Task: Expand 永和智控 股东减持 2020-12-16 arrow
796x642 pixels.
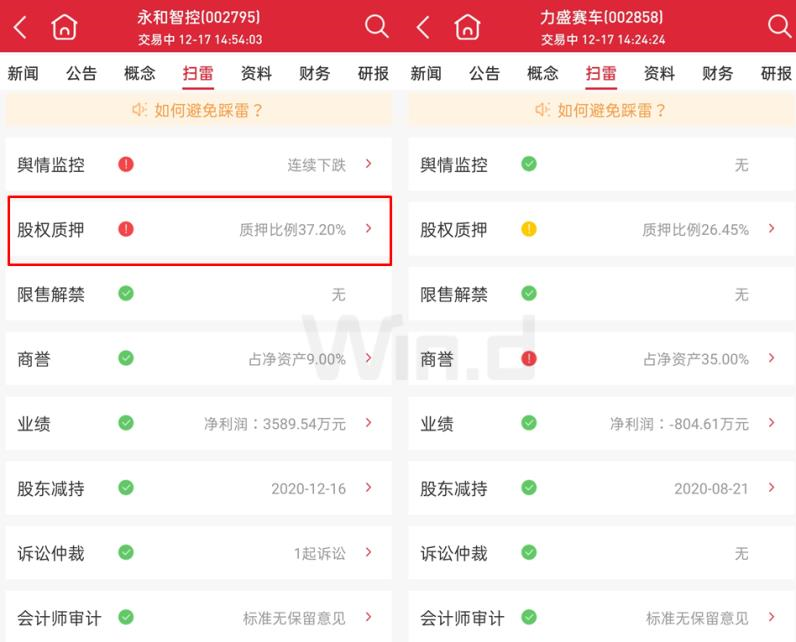Action: coord(369,487)
